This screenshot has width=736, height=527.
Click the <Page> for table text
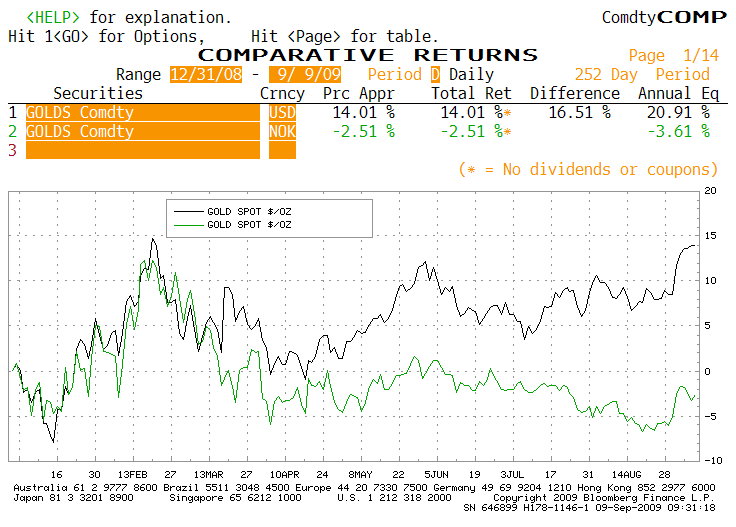pos(362,37)
